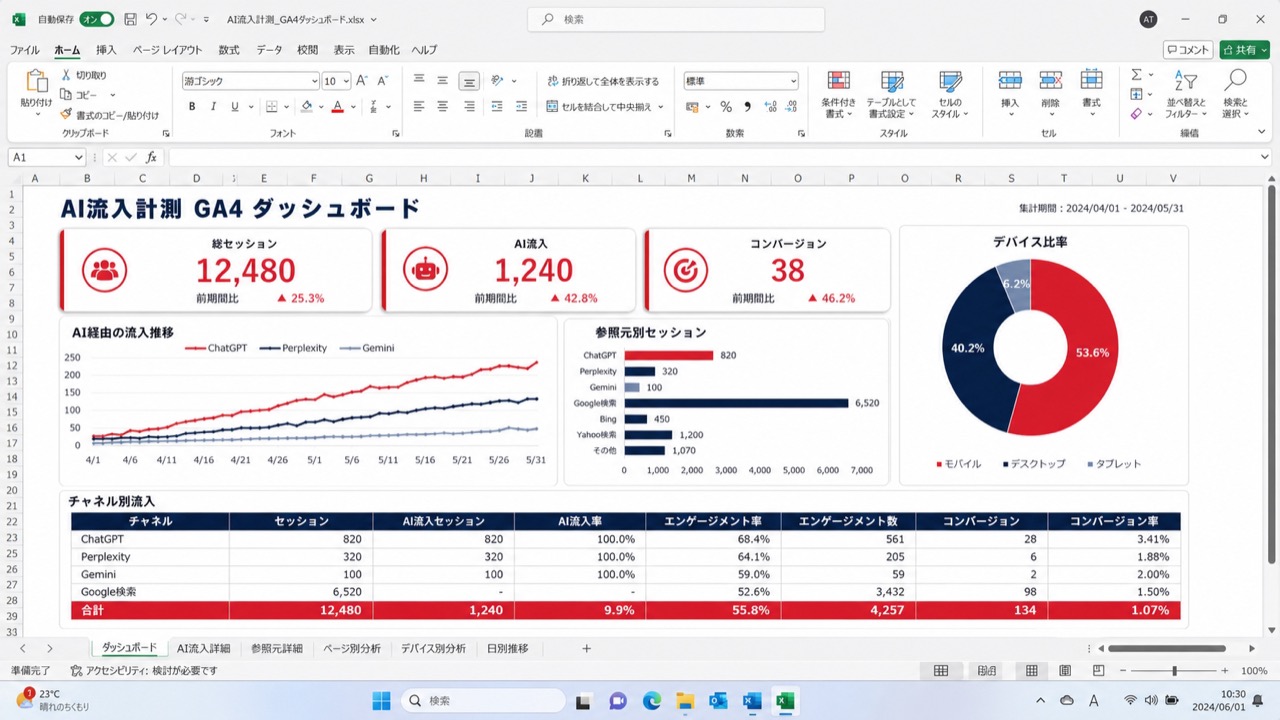
Task: Expand the Name Box dropdown arrow
Action: click(x=79, y=157)
